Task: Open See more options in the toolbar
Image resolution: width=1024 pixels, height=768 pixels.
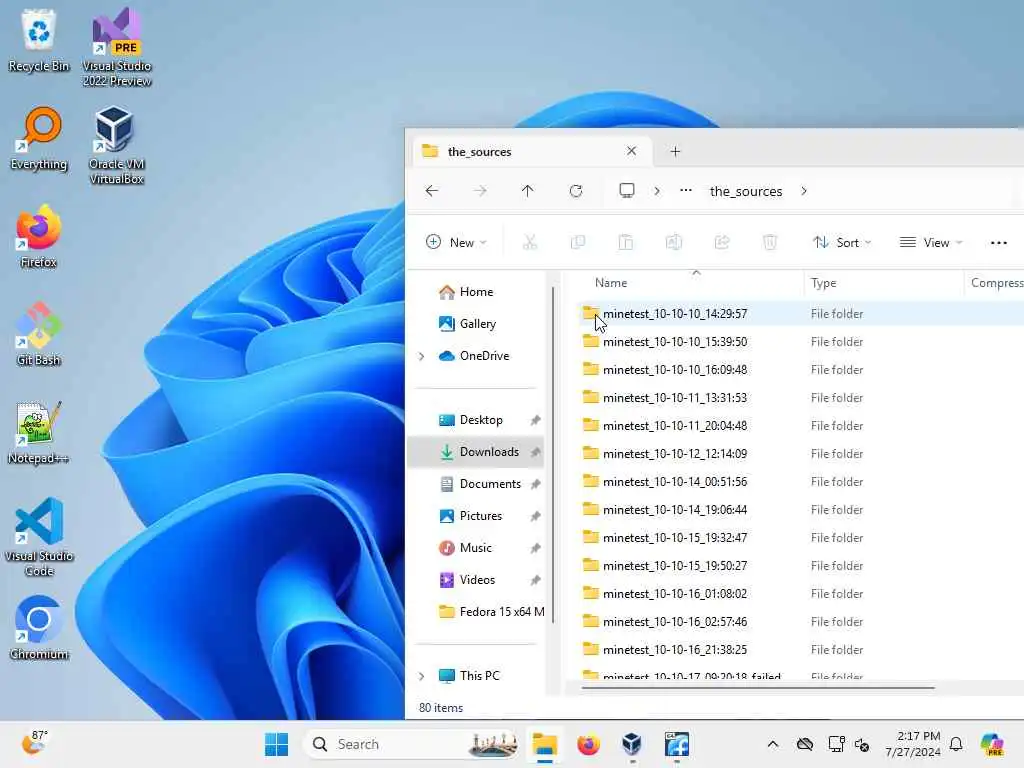Action: pyautogui.click(x=999, y=242)
